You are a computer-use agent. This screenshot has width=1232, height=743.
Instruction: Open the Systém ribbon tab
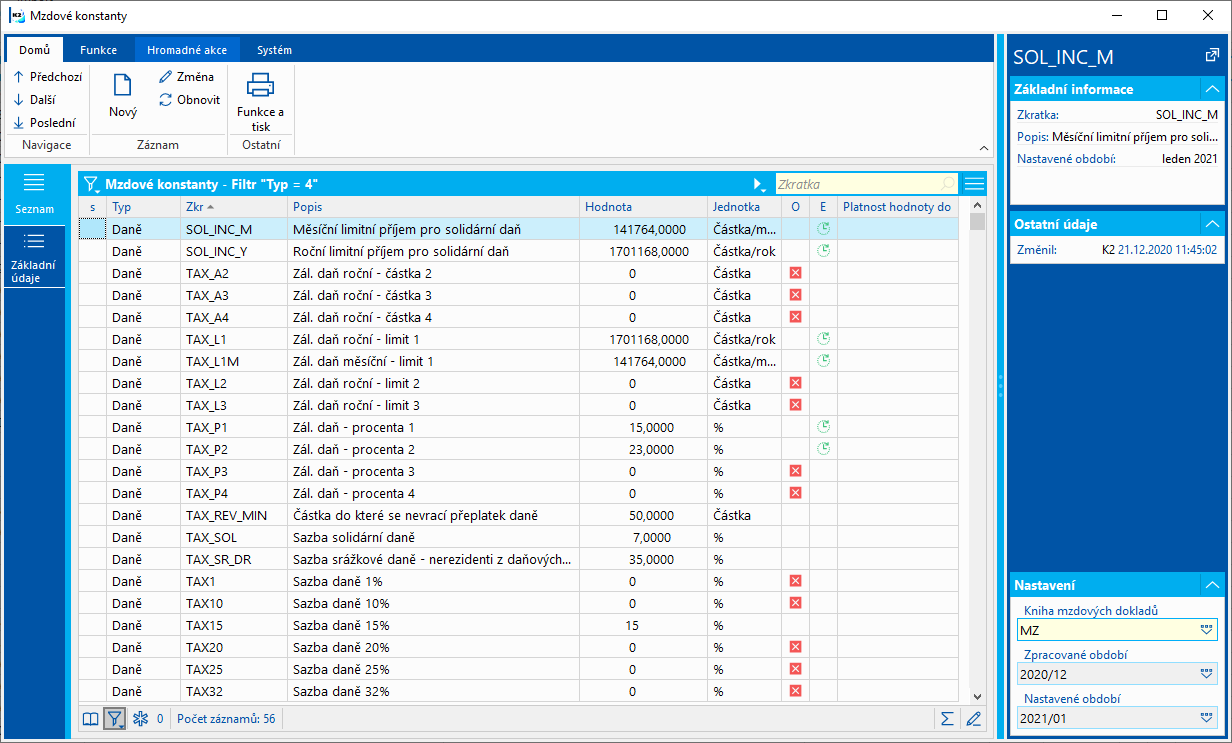click(274, 50)
